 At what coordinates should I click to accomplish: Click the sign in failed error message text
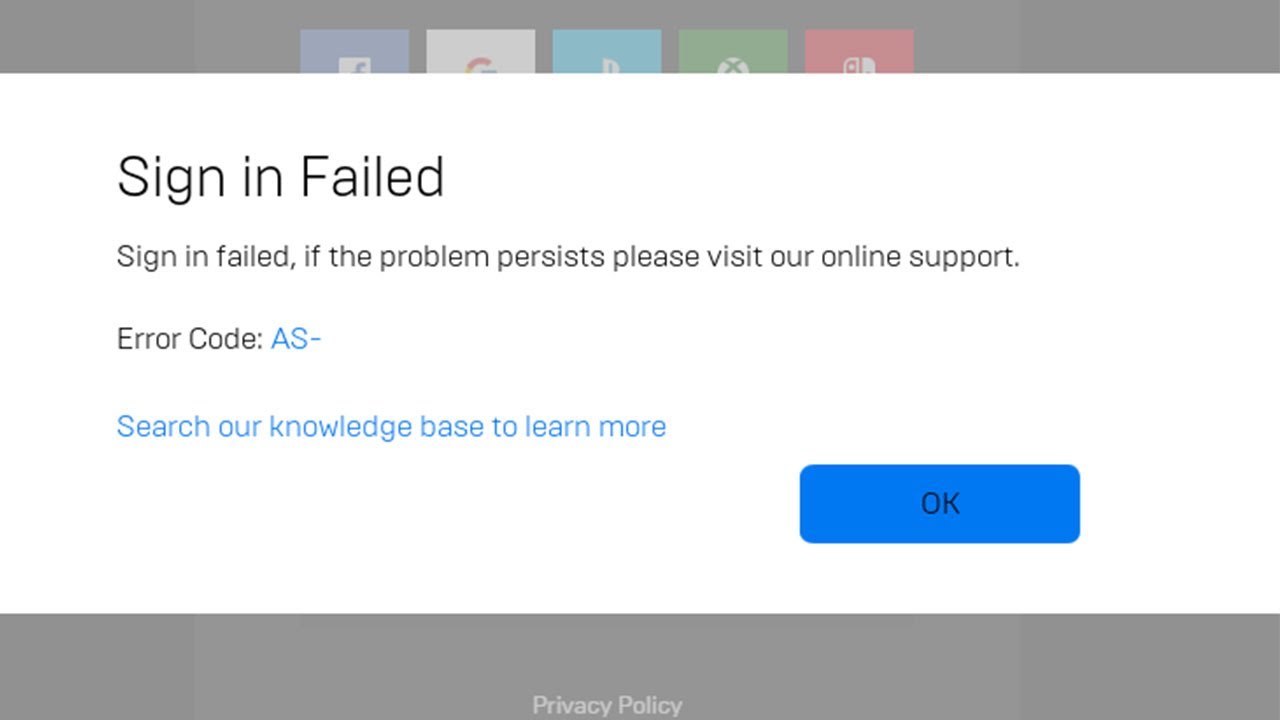(x=568, y=256)
